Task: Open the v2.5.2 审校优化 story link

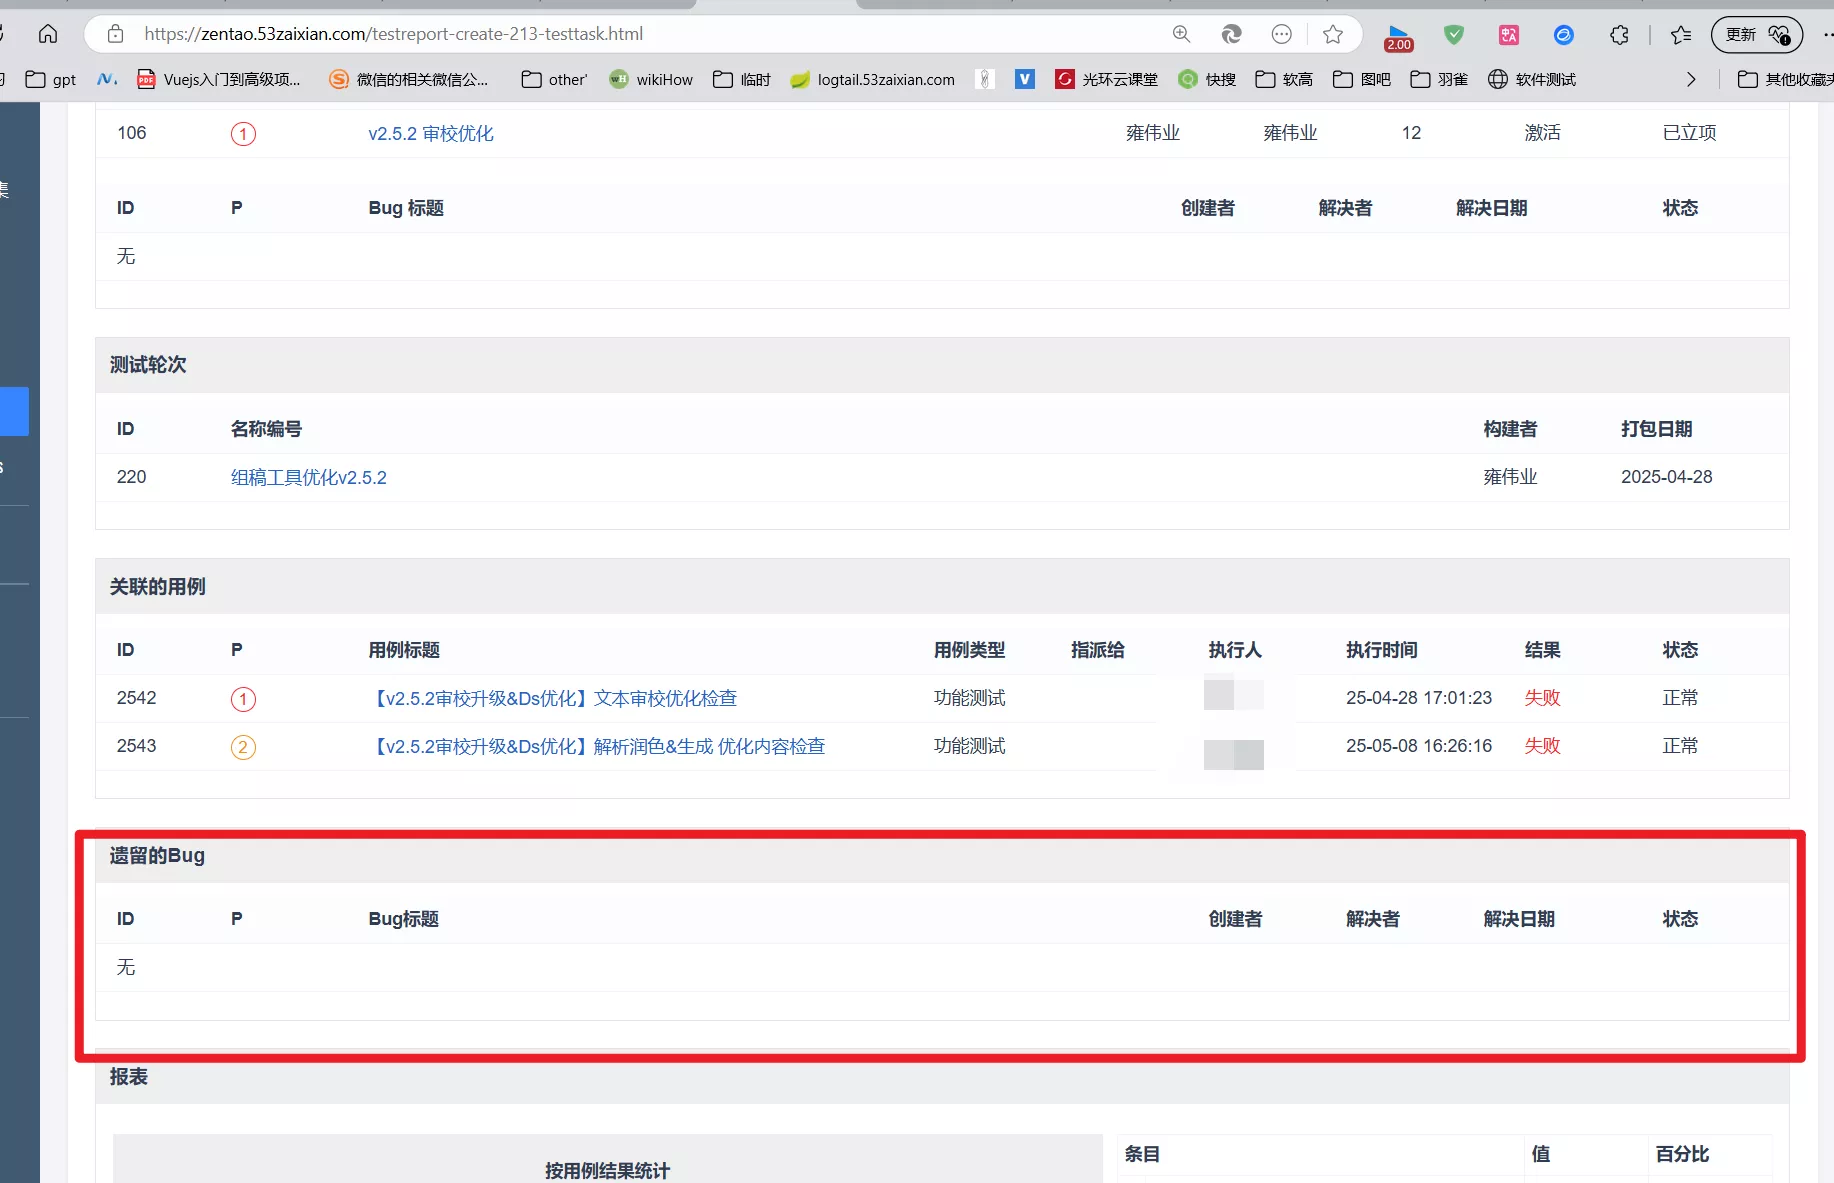Action: tap(431, 133)
